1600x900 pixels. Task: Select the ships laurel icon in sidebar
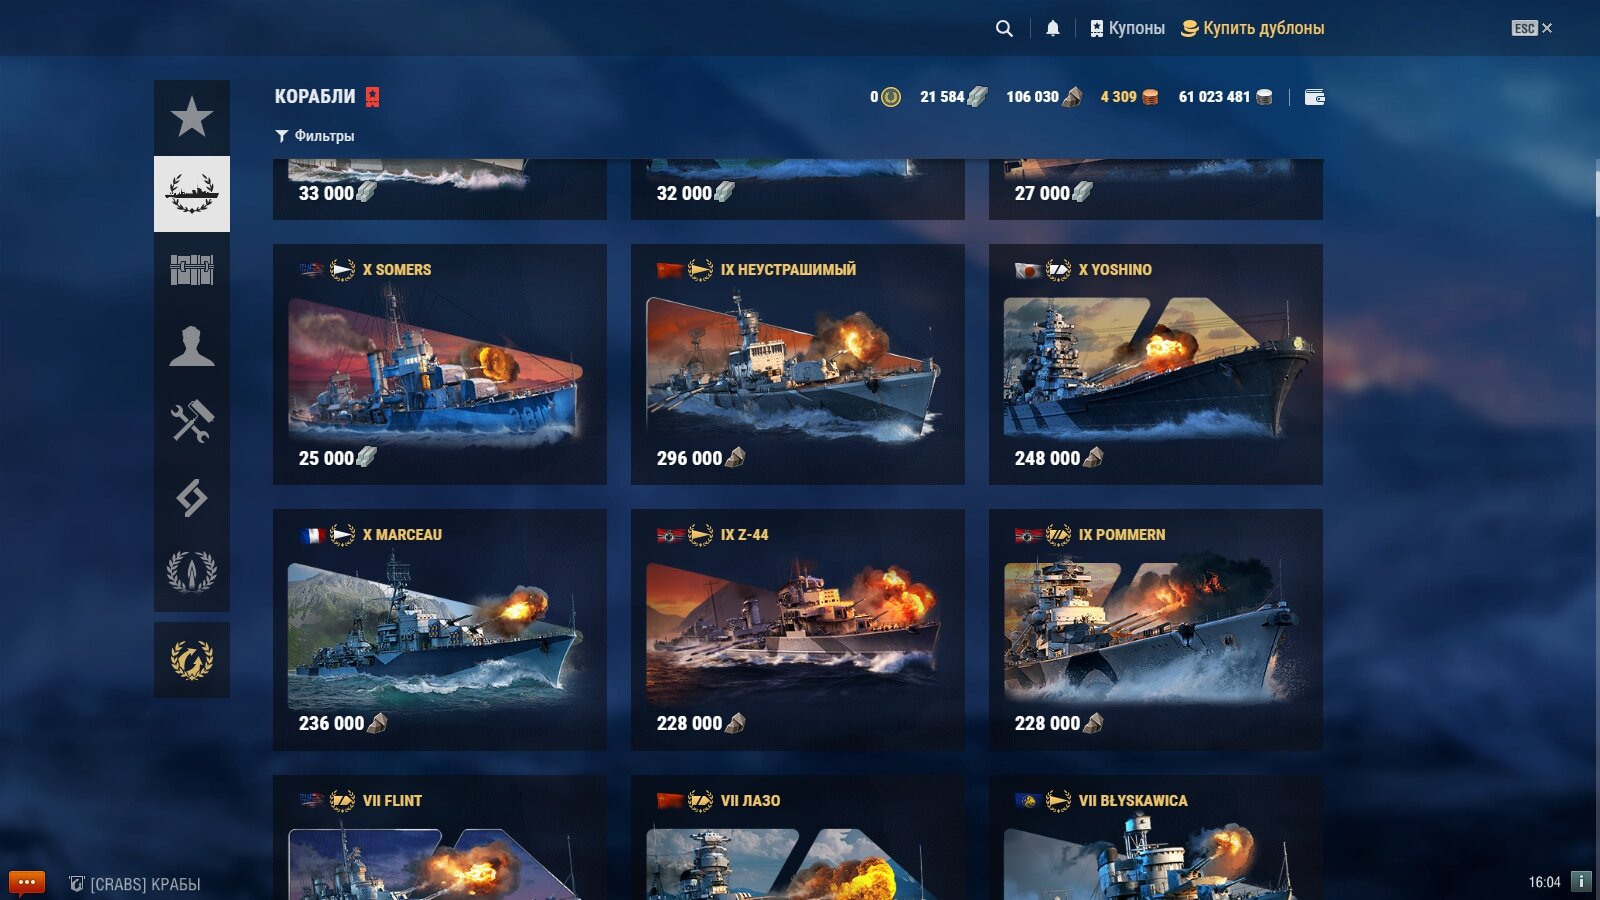(x=191, y=194)
